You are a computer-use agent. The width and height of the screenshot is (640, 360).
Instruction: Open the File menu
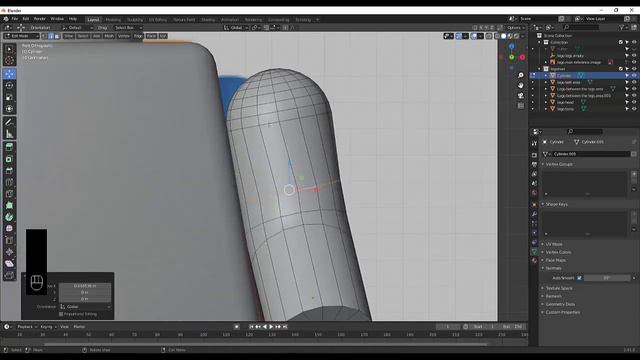pos(15,19)
